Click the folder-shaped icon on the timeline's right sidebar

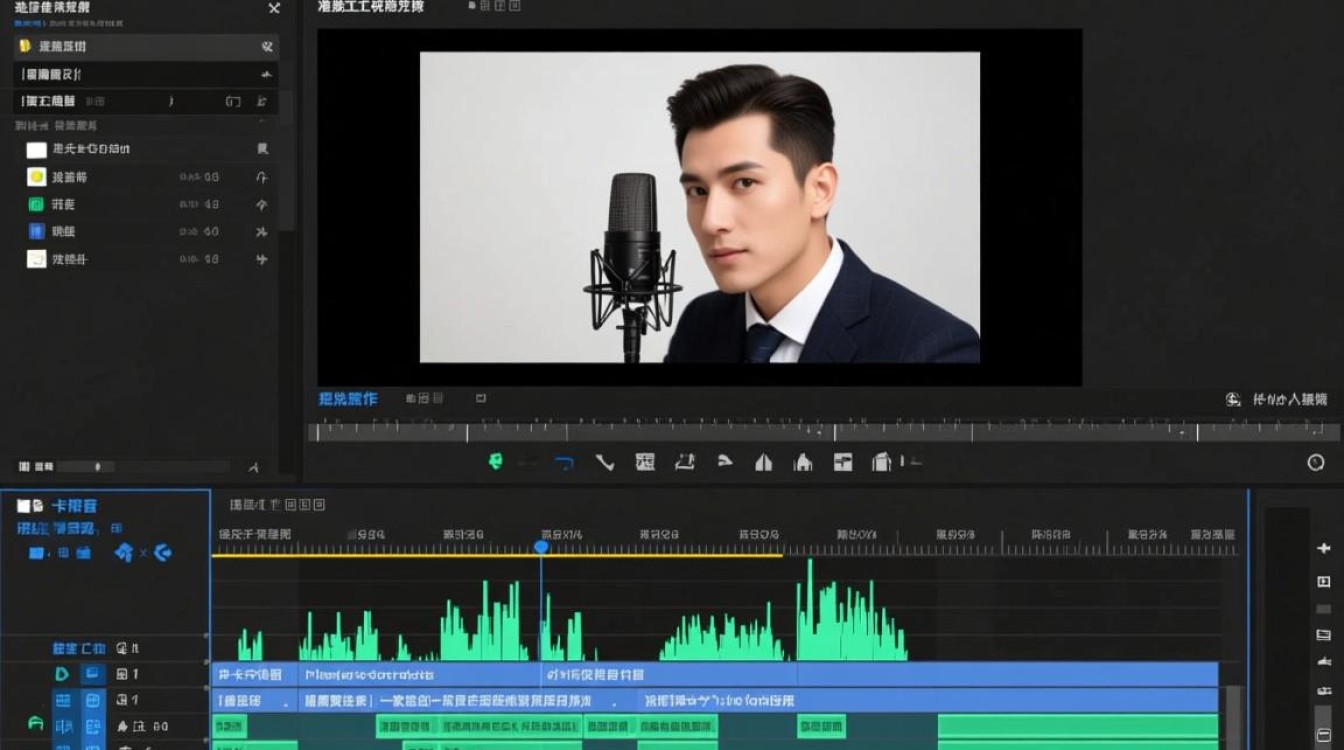tap(1324, 635)
